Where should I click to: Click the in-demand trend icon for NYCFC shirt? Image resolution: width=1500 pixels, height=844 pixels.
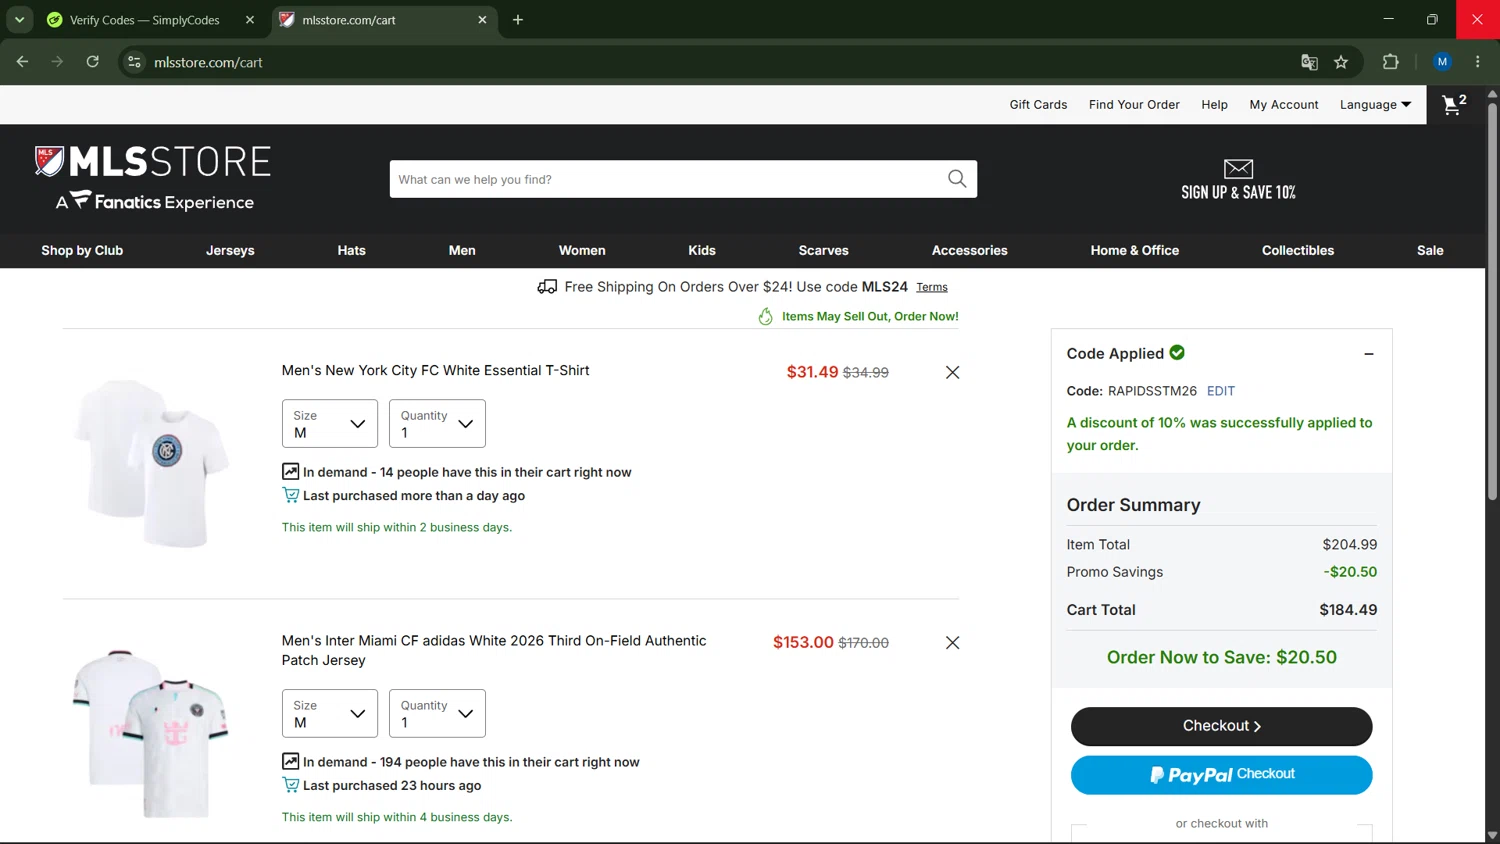(x=290, y=471)
